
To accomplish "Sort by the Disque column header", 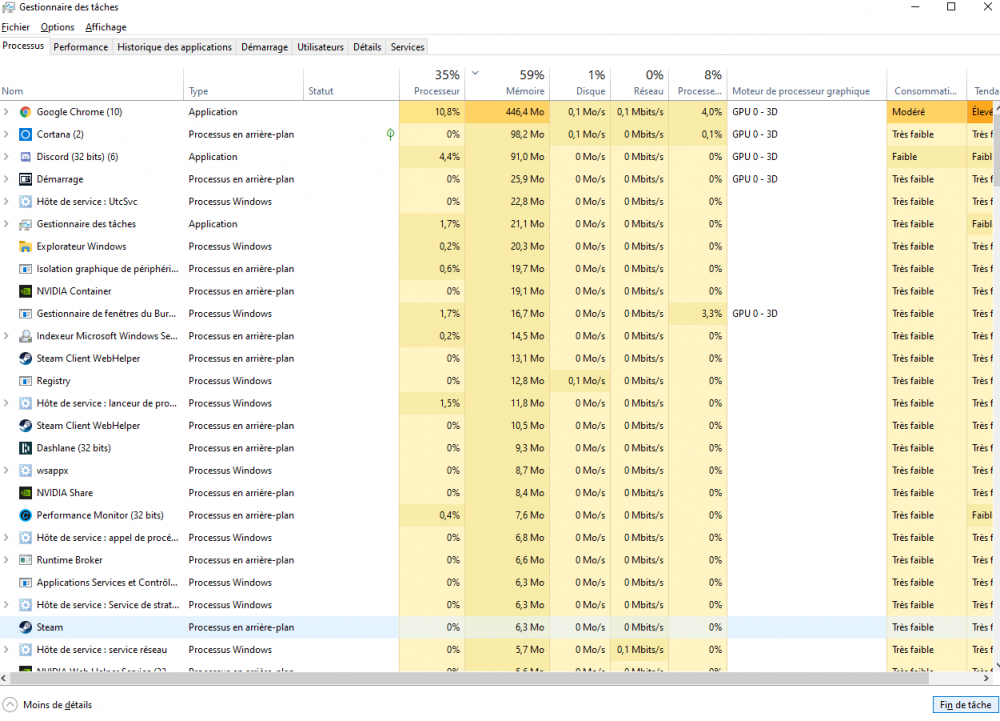I will pyautogui.click(x=580, y=83).
